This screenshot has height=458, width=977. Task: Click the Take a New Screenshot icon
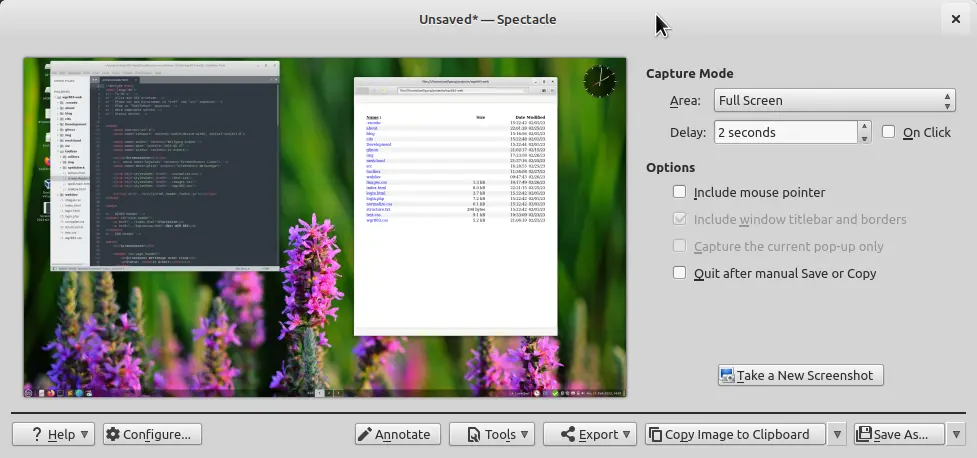click(727, 376)
